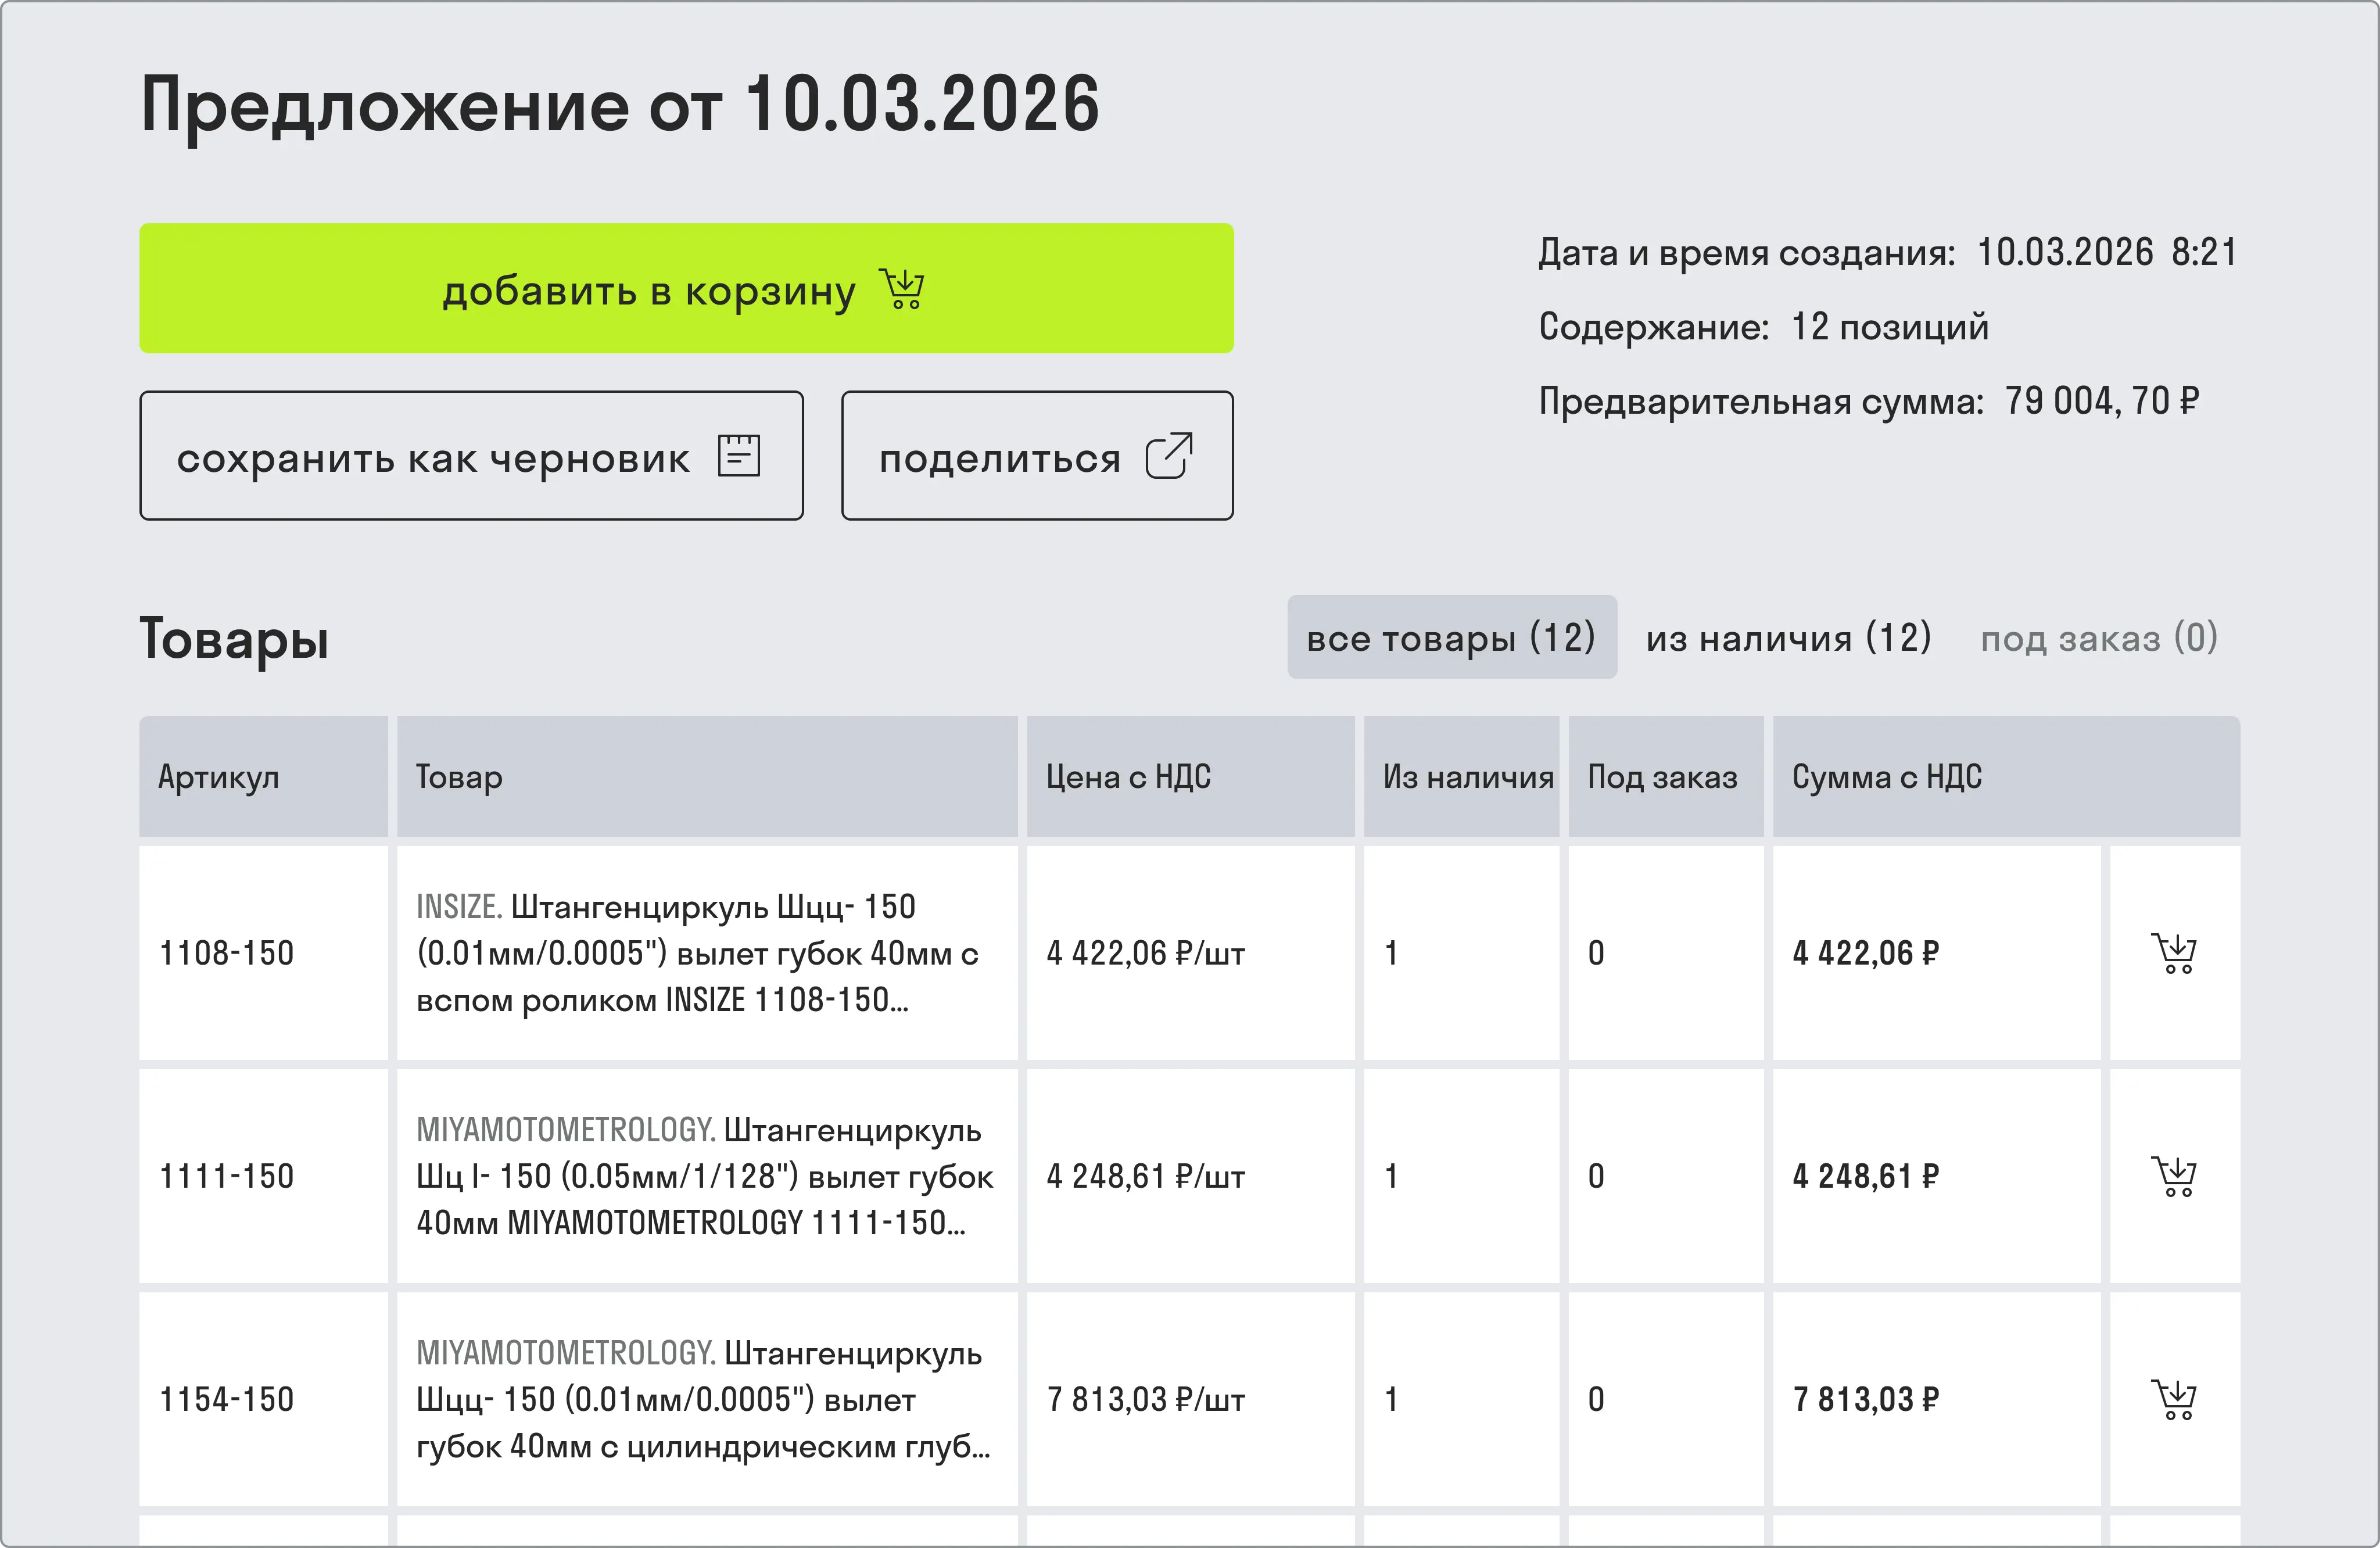Open the 'под заказ (0)' tab

tap(2099, 637)
